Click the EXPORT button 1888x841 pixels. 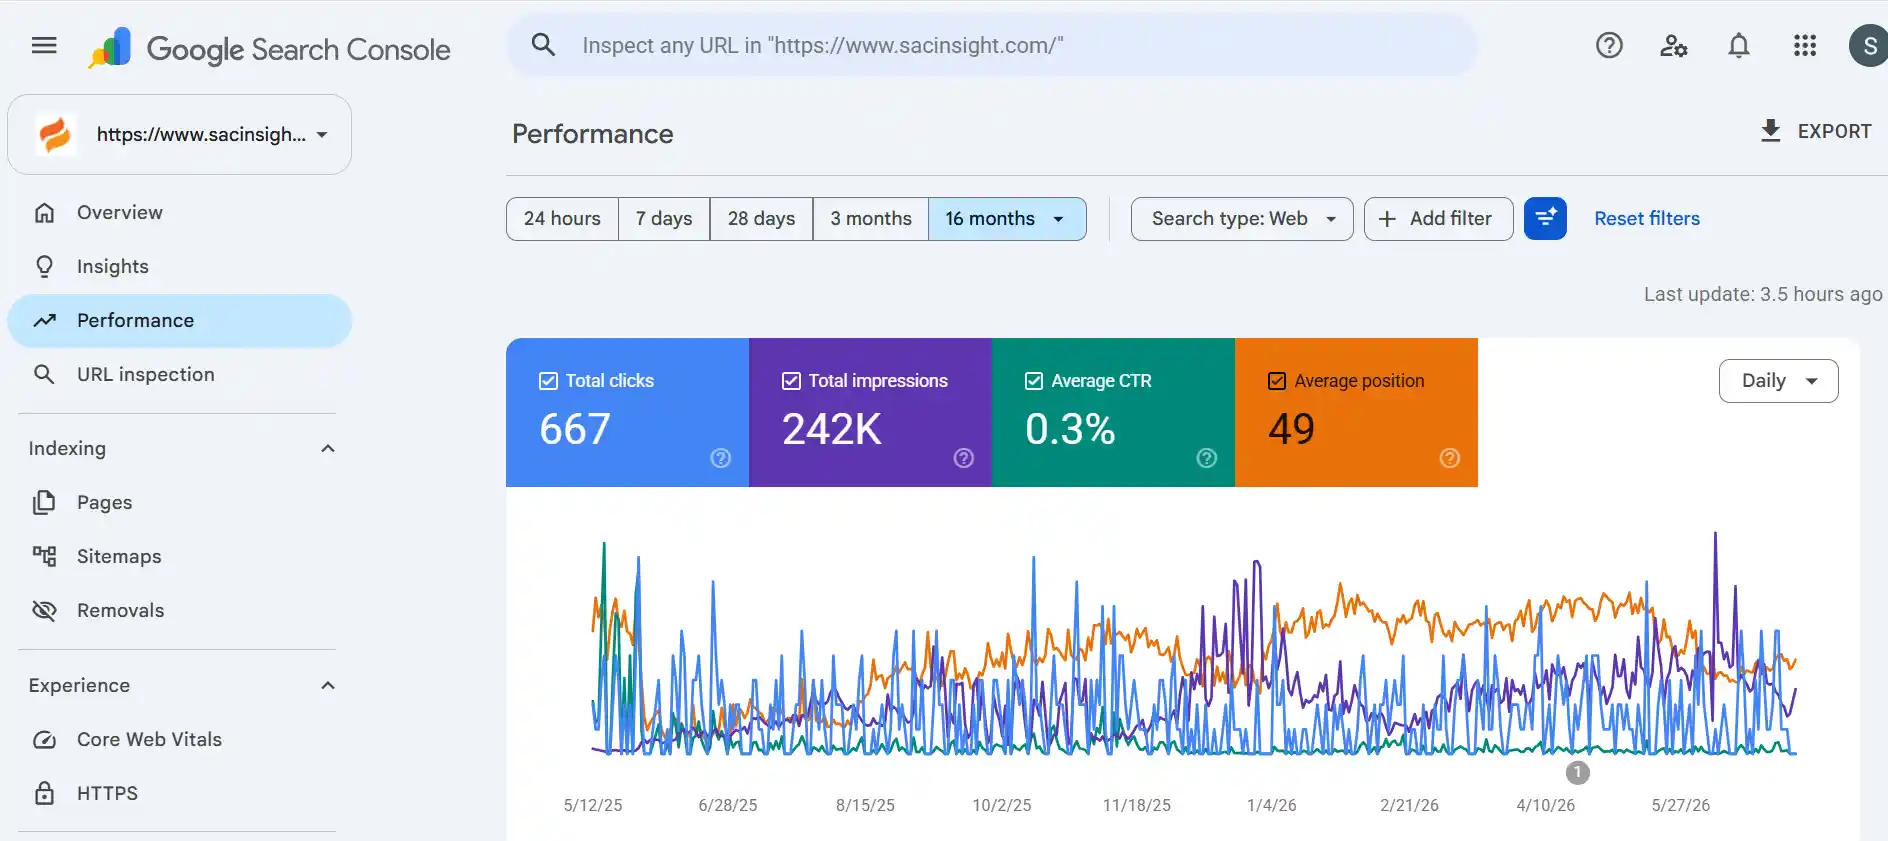[x=1815, y=131]
